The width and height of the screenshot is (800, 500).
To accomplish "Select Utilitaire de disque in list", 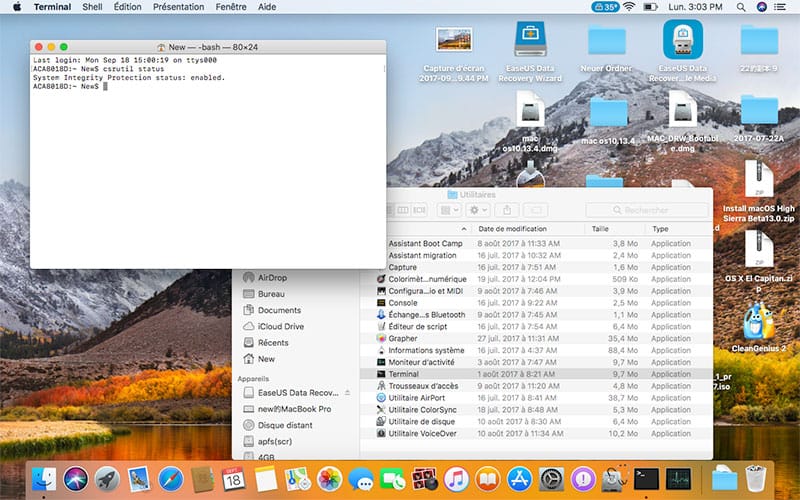I will point(536,421).
